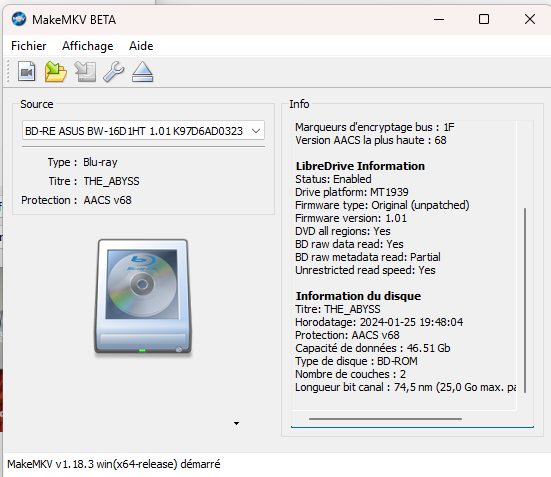Click Marqueurs d'encryptage bus : 1F line
Viewport: 551px width, 477px height.
[x=375, y=127]
